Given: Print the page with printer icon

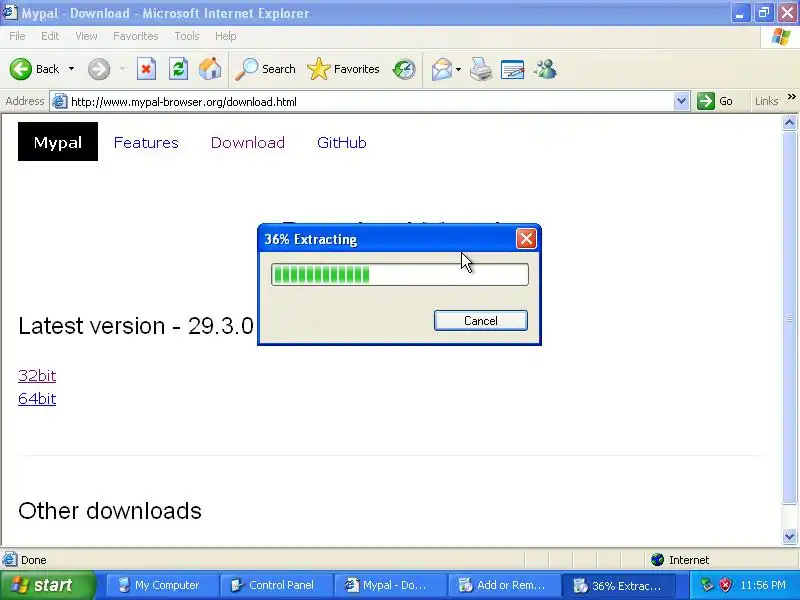Looking at the screenshot, I should (481, 69).
